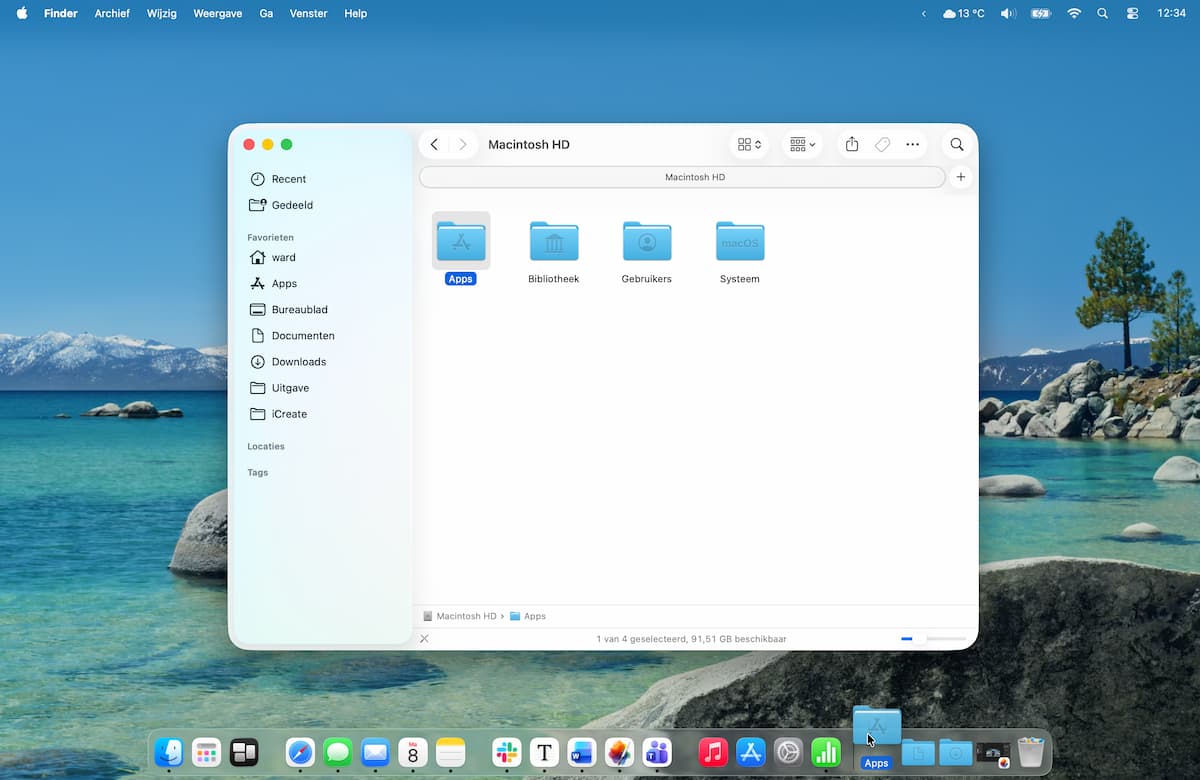Expand the group-by options dropdown
Image resolution: width=1200 pixels, height=780 pixels.
point(802,145)
